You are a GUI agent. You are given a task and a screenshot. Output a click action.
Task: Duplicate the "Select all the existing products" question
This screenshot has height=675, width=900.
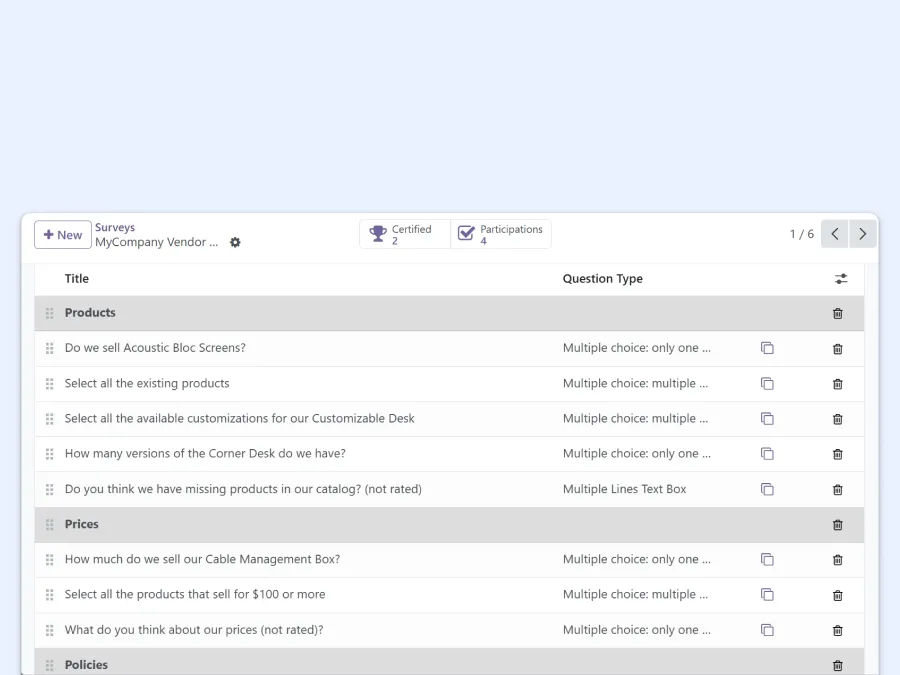pyautogui.click(x=767, y=384)
